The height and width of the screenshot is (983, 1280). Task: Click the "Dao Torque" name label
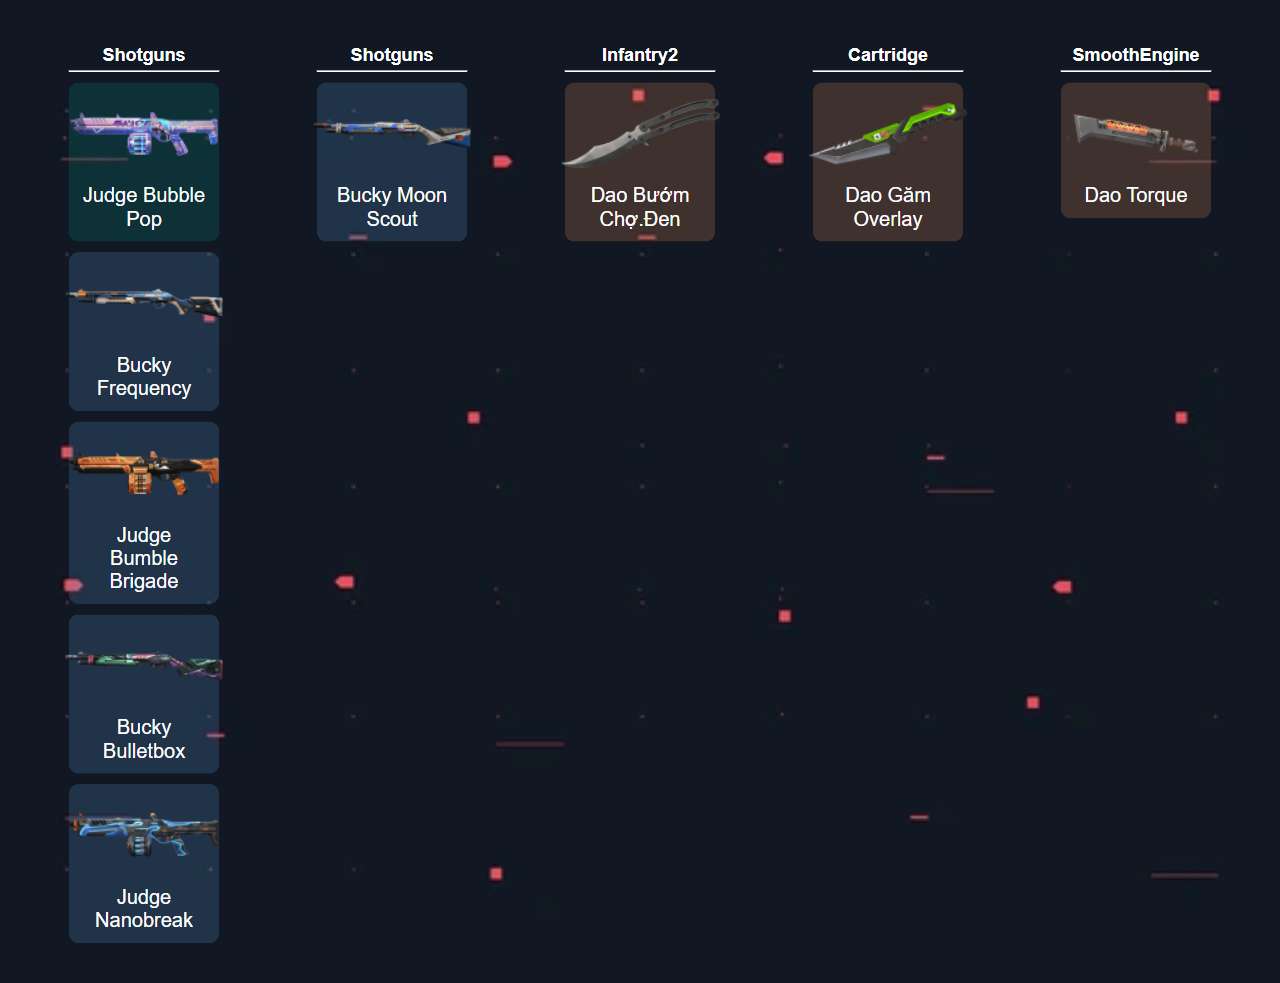tap(1135, 195)
